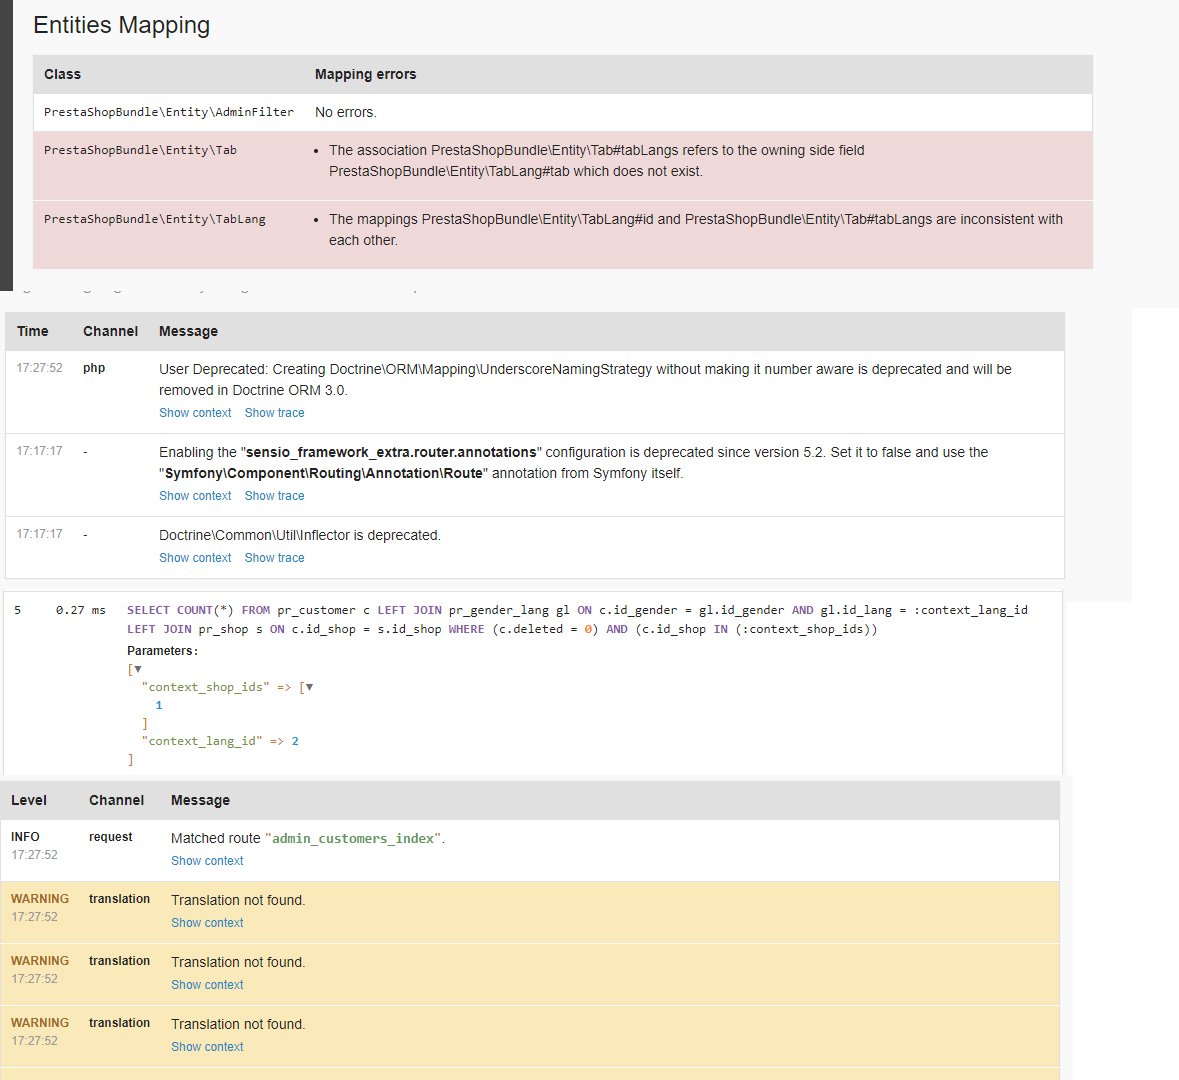Click the Time column header in deprecations table

click(x=32, y=332)
